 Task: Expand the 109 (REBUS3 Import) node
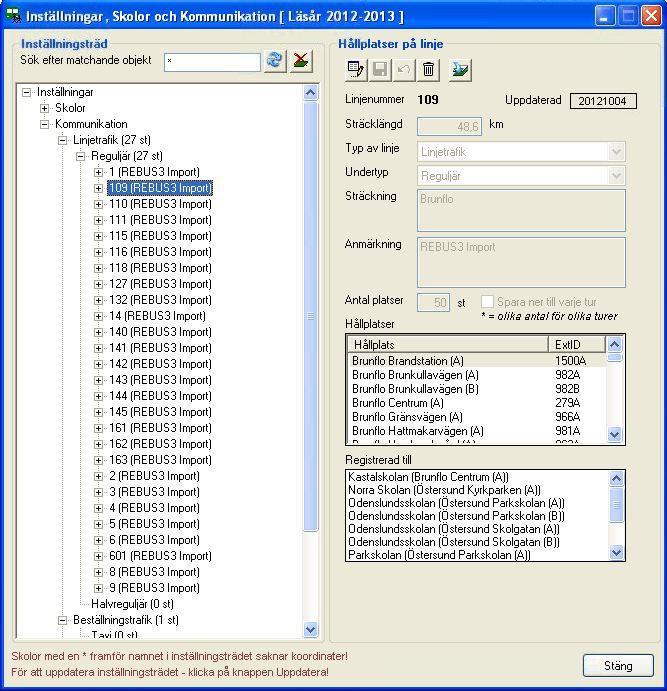click(98, 189)
